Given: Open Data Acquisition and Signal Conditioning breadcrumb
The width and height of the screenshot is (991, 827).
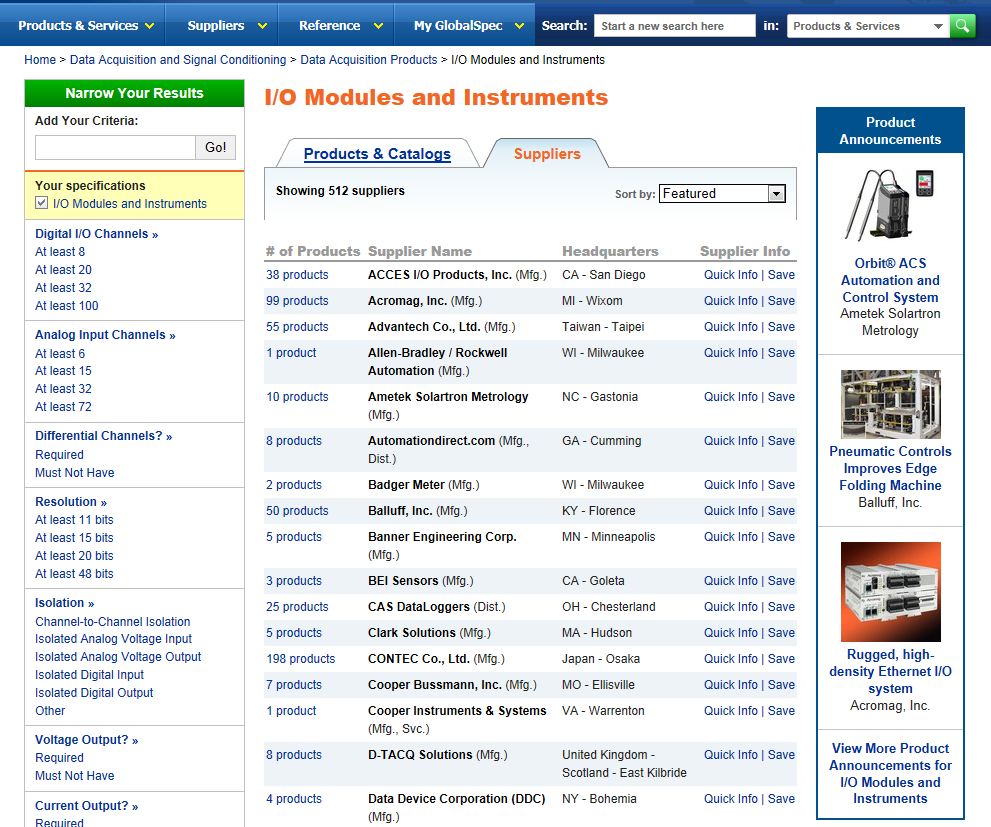Looking at the screenshot, I should tap(178, 60).
